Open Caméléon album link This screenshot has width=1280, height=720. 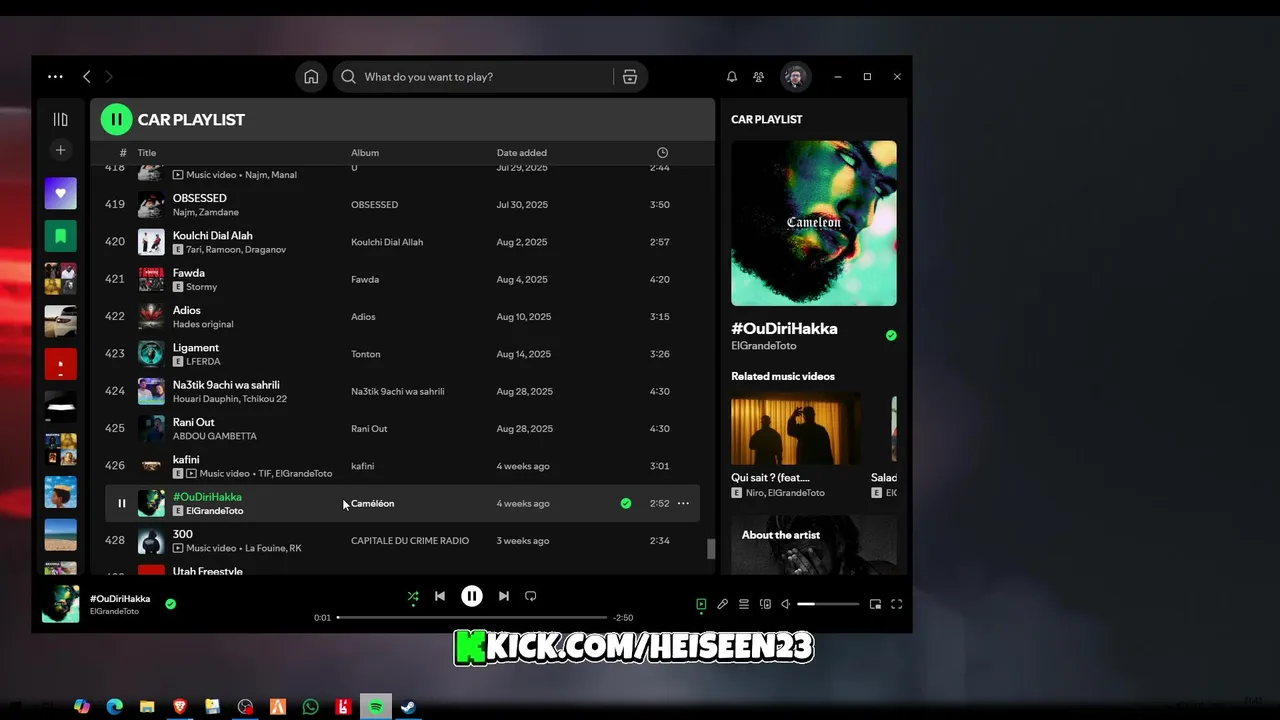(373, 504)
